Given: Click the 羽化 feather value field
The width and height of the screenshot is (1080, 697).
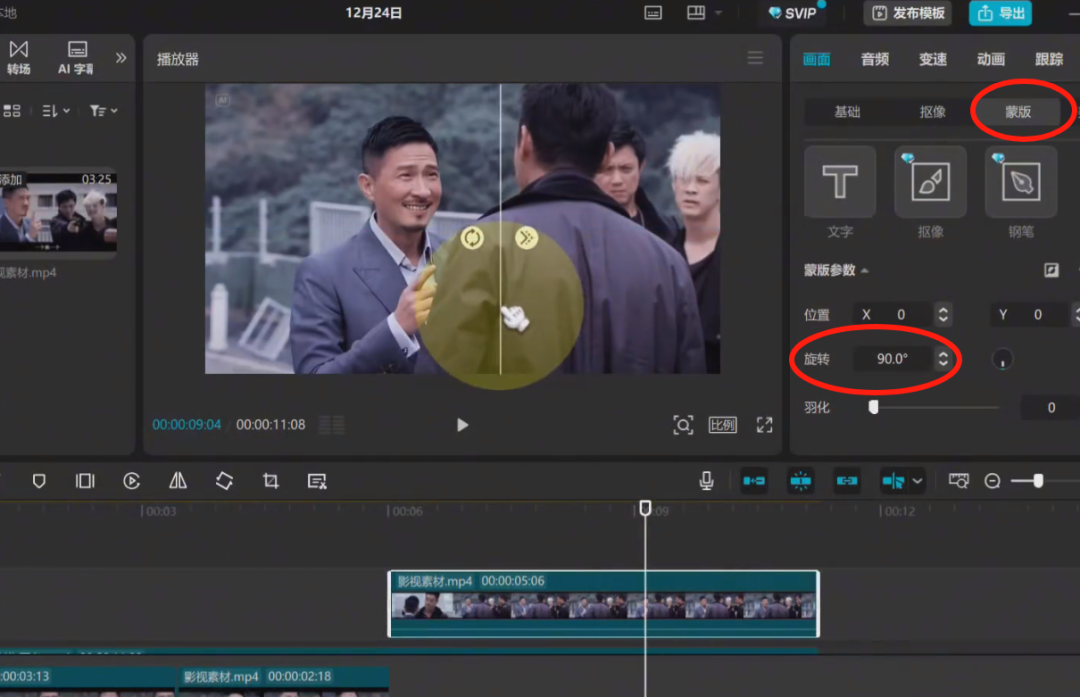Looking at the screenshot, I should click(x=1050, y=408).
